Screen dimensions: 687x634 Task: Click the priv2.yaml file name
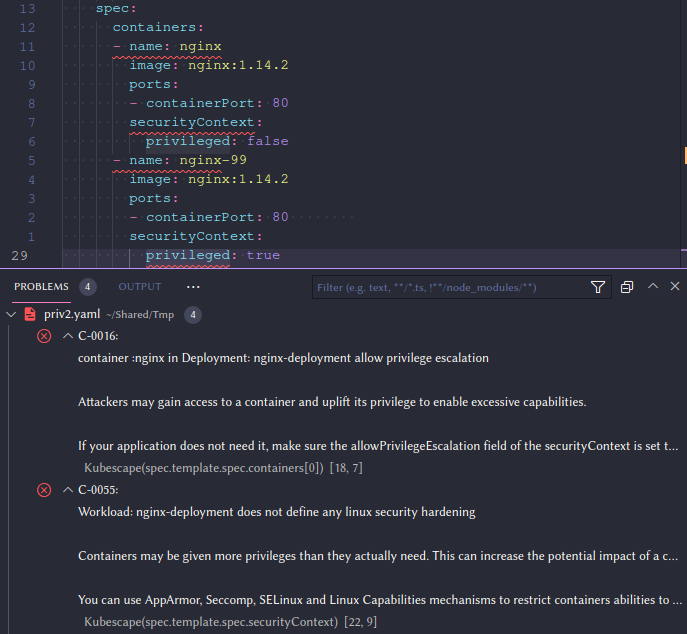tap(72, 315)
